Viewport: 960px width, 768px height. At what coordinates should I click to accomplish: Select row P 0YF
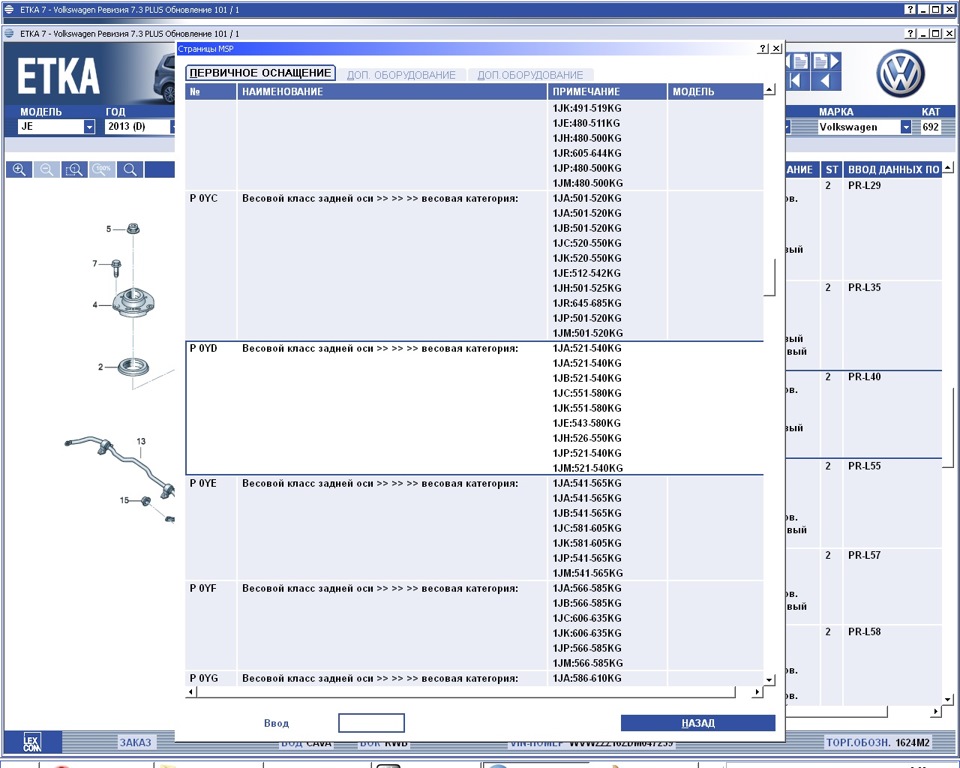474,625
